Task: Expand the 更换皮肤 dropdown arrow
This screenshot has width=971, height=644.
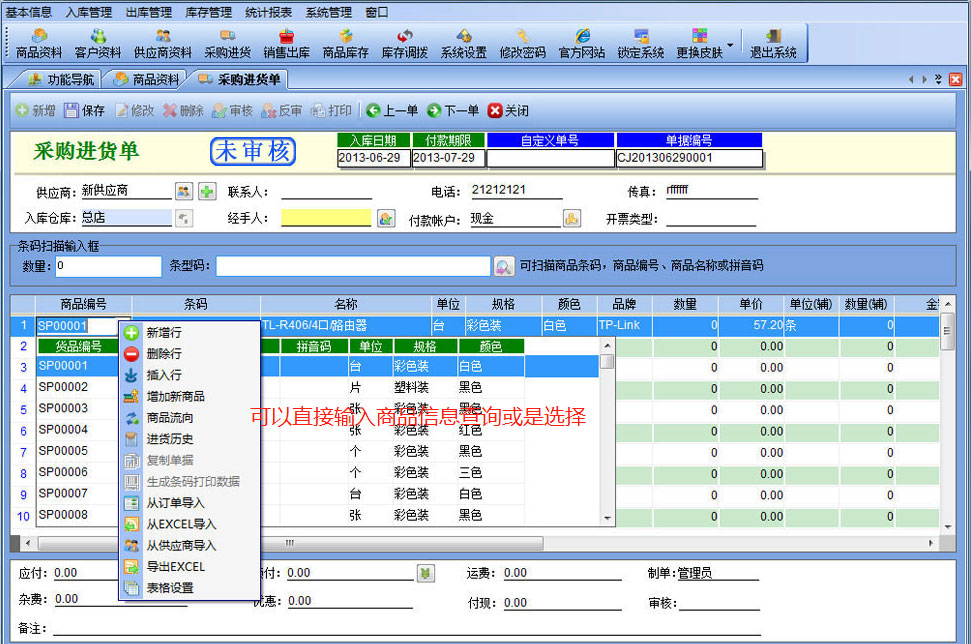Action: (x=730, y=44)
